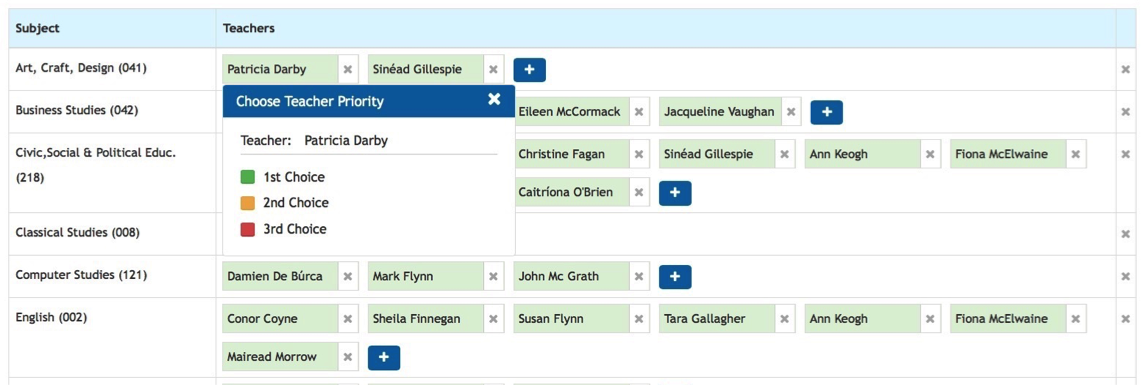Screen dimensions: 1148x385
Task: Remove Eileen McCormack from Business Studies
Action: tap(639, 112)
